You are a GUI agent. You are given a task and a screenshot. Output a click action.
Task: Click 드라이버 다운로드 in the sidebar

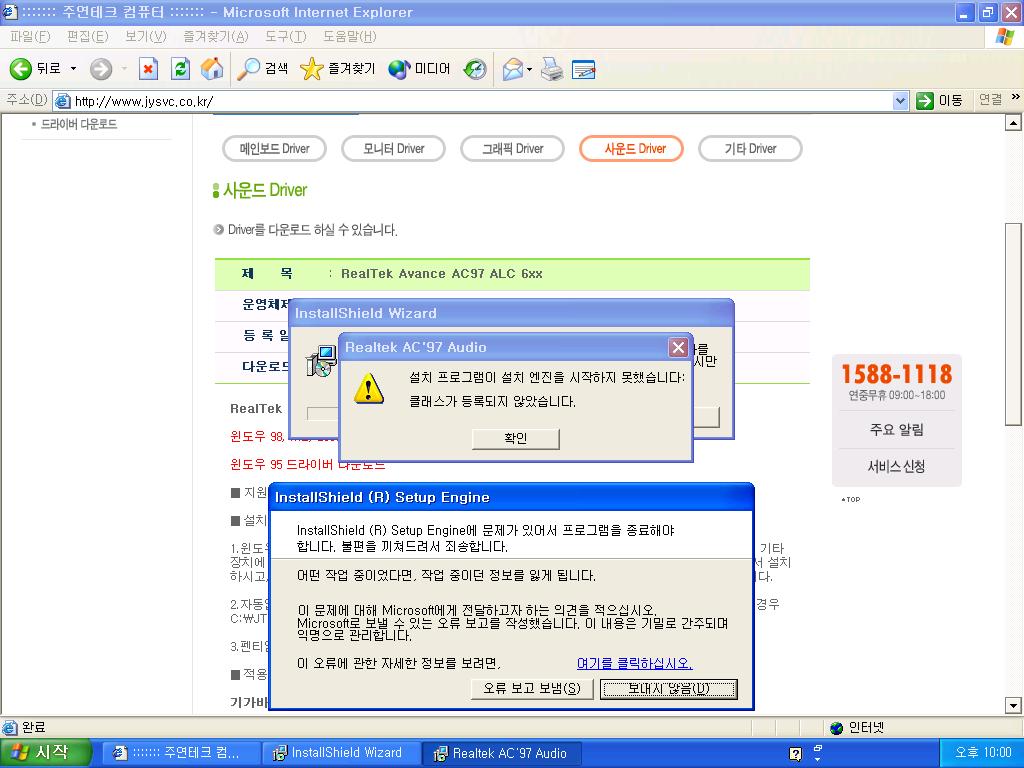(79, 124)
